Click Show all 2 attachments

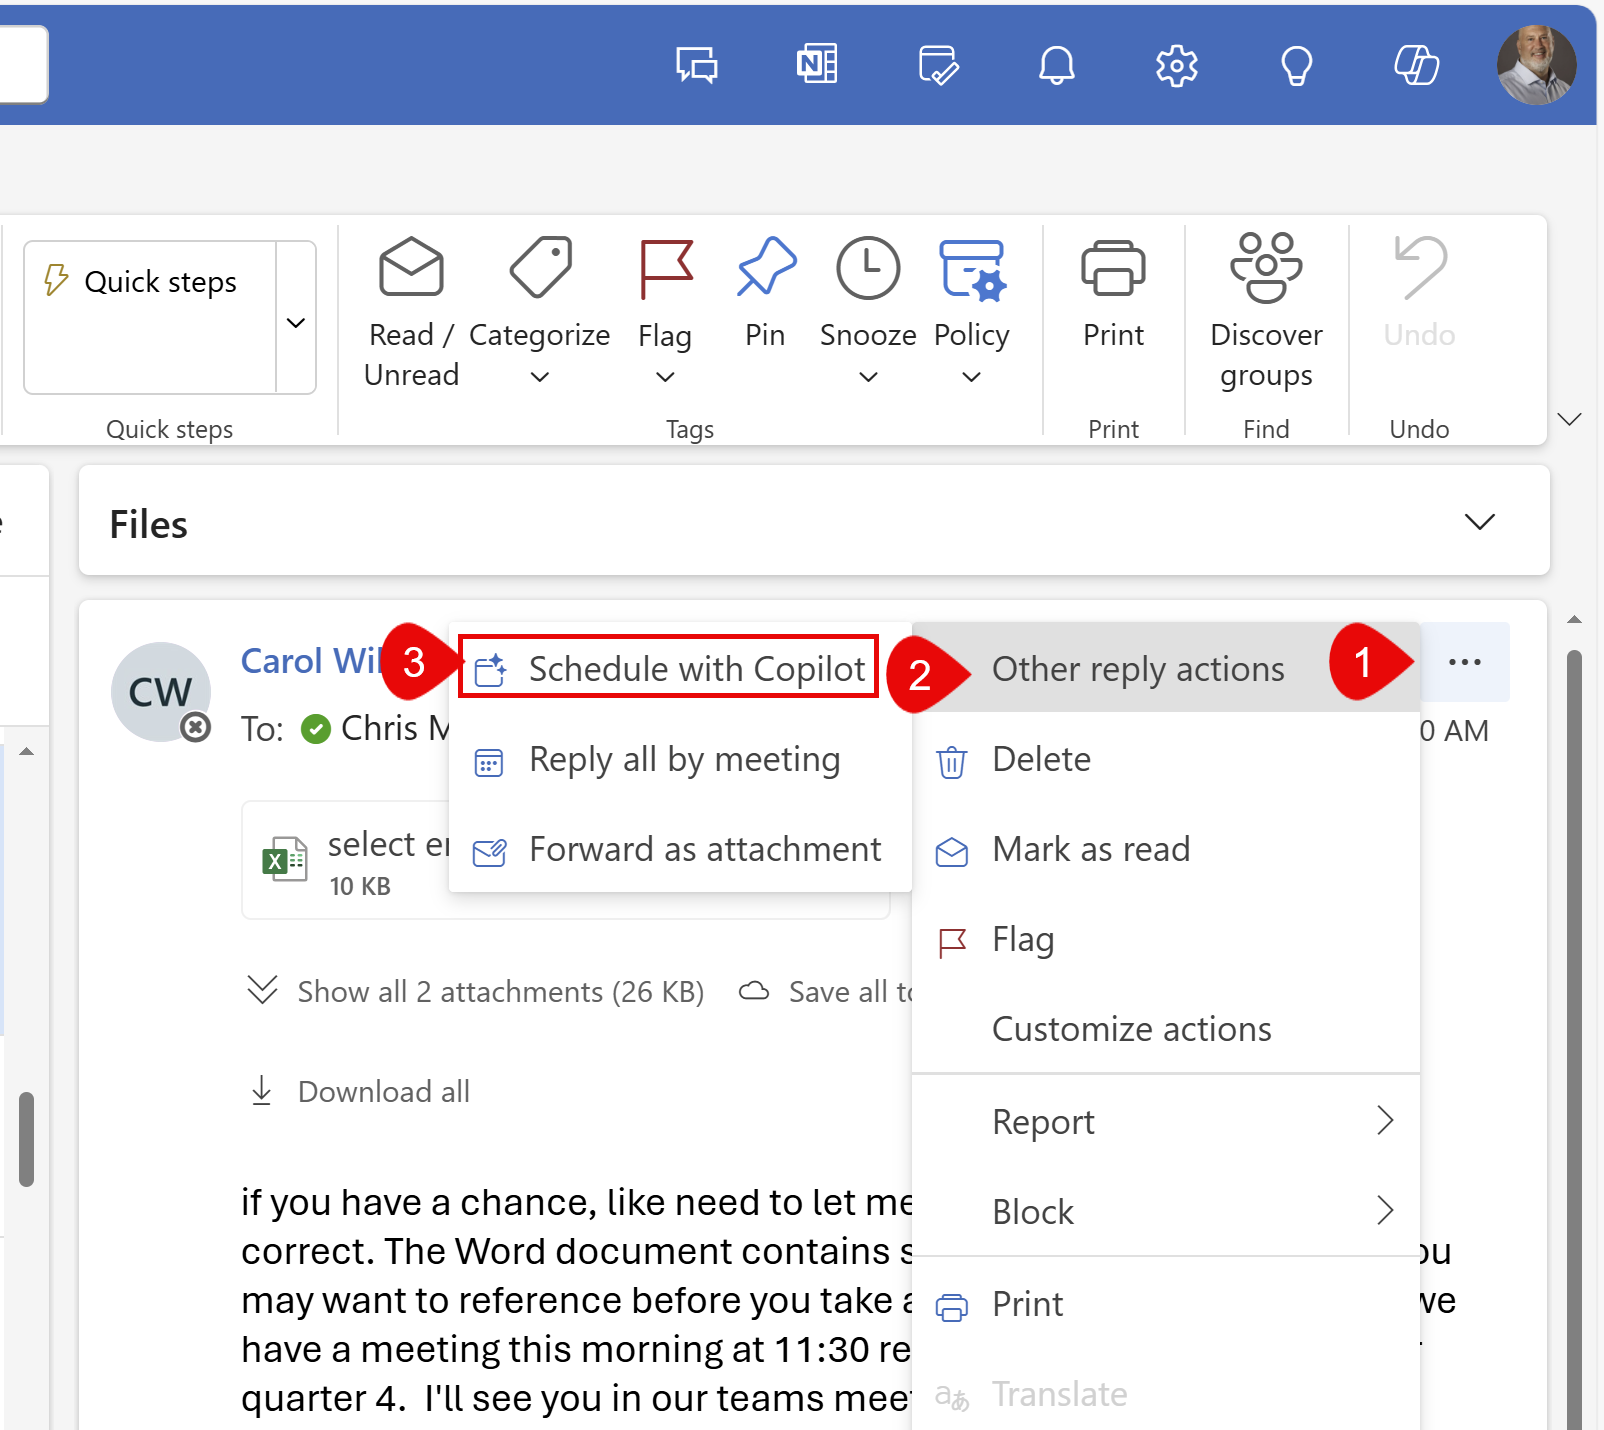click(500, 991)
